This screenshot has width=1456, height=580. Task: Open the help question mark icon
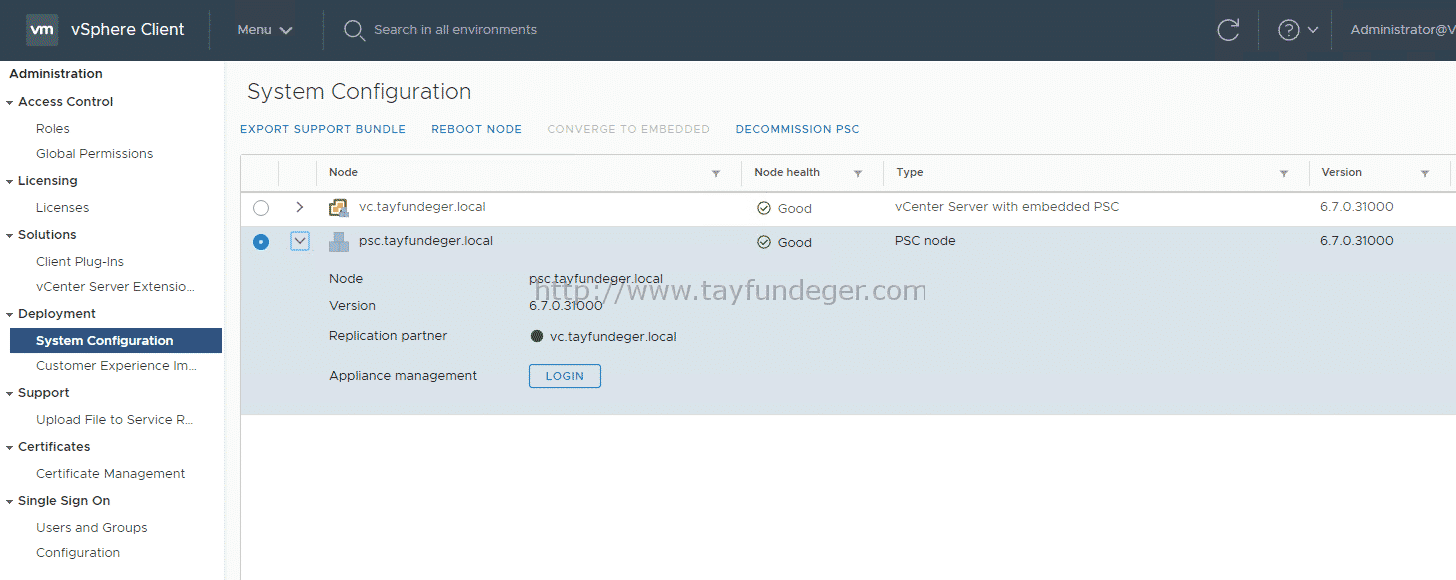[1289, 30]
